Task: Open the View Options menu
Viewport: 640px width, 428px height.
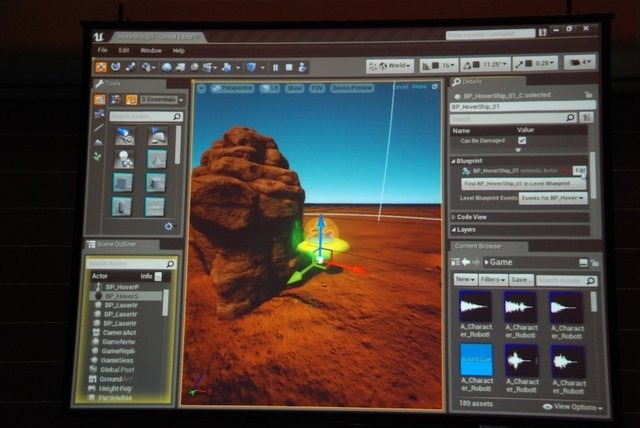Action: pyautogui.click(x=573, y=407)
